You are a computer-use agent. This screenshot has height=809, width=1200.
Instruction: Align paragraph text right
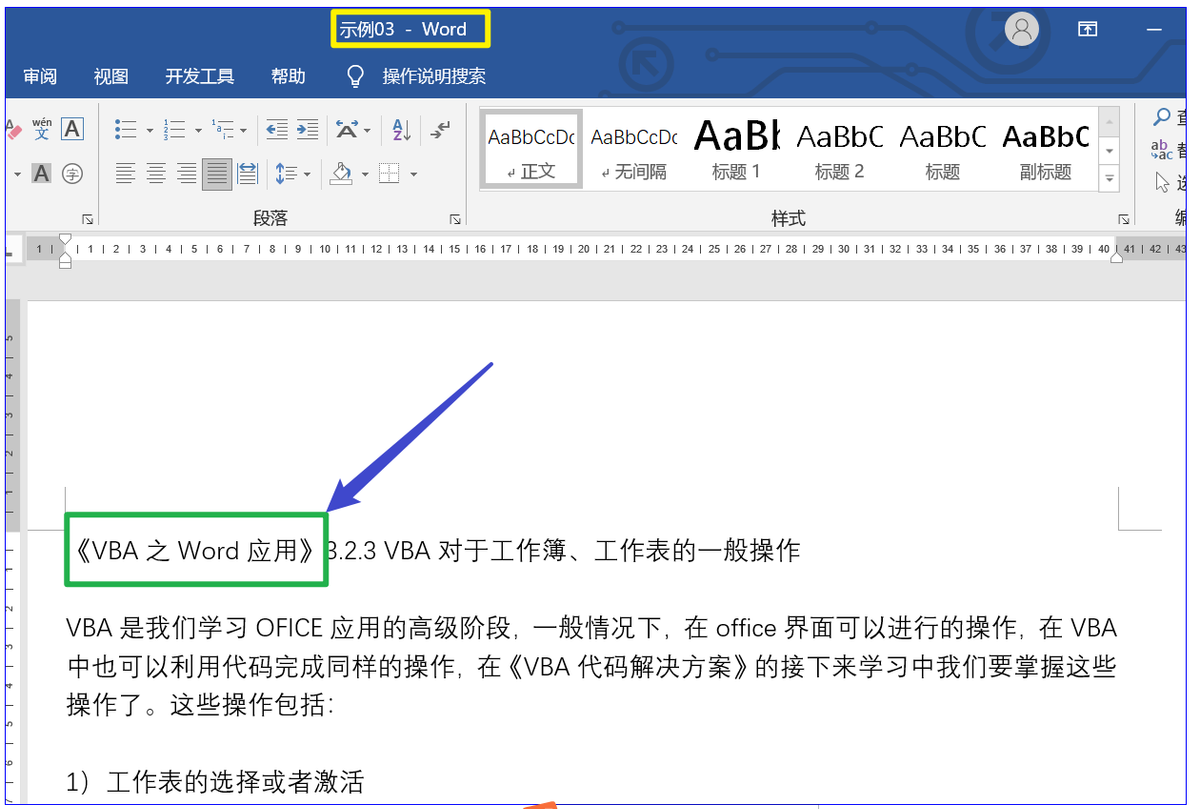[x=186, y=174]
